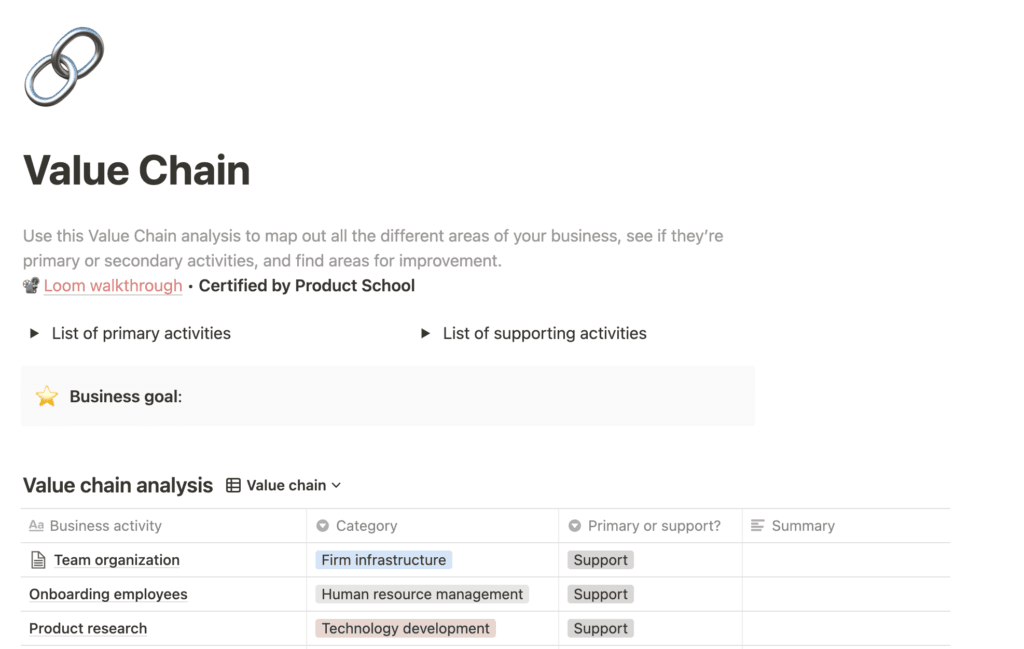Expand List of primary activities
1024x649 pixels.
pyautogui.click(x=33, y=333)
